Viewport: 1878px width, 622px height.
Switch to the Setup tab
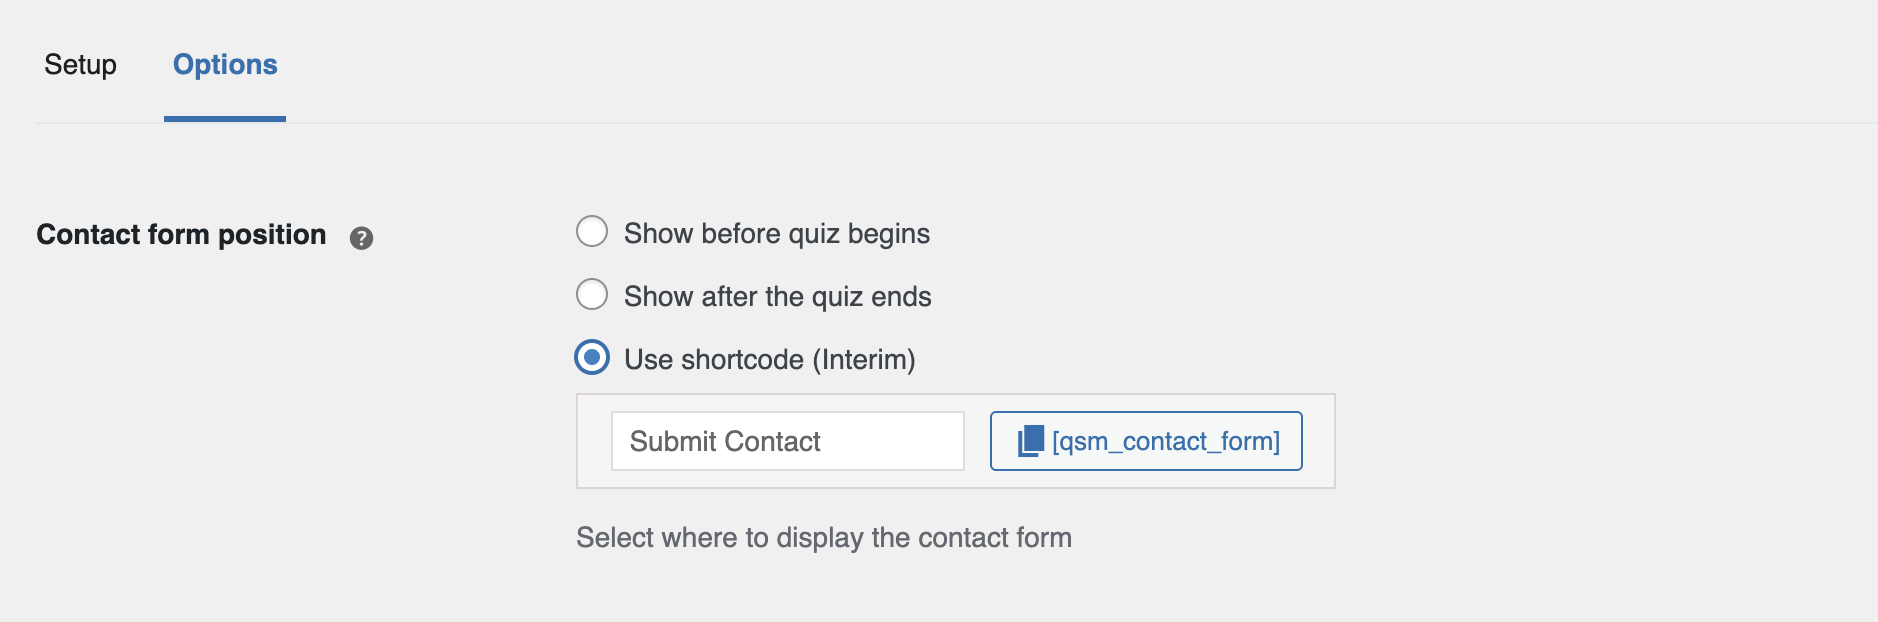(81, 64)
